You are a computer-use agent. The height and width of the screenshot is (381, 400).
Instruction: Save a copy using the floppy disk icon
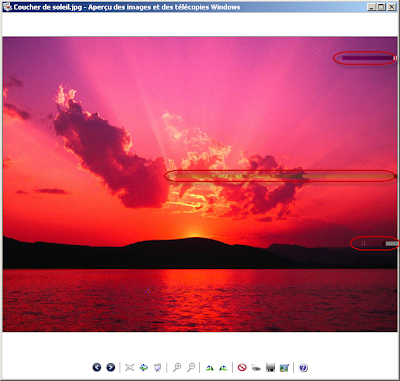pyautogui.click(x=270, y=368)
